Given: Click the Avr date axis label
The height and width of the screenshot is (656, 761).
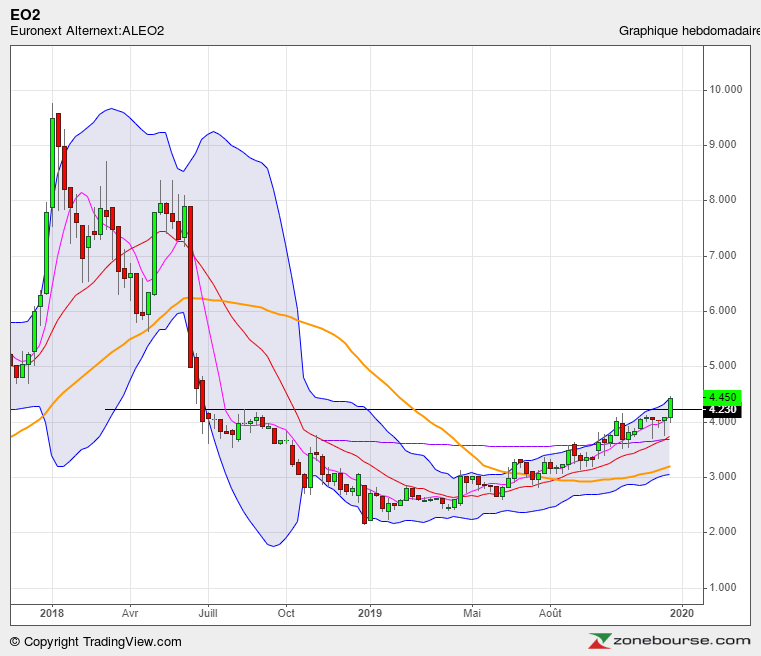Looking at the screenshot, I should click(130, 613).
